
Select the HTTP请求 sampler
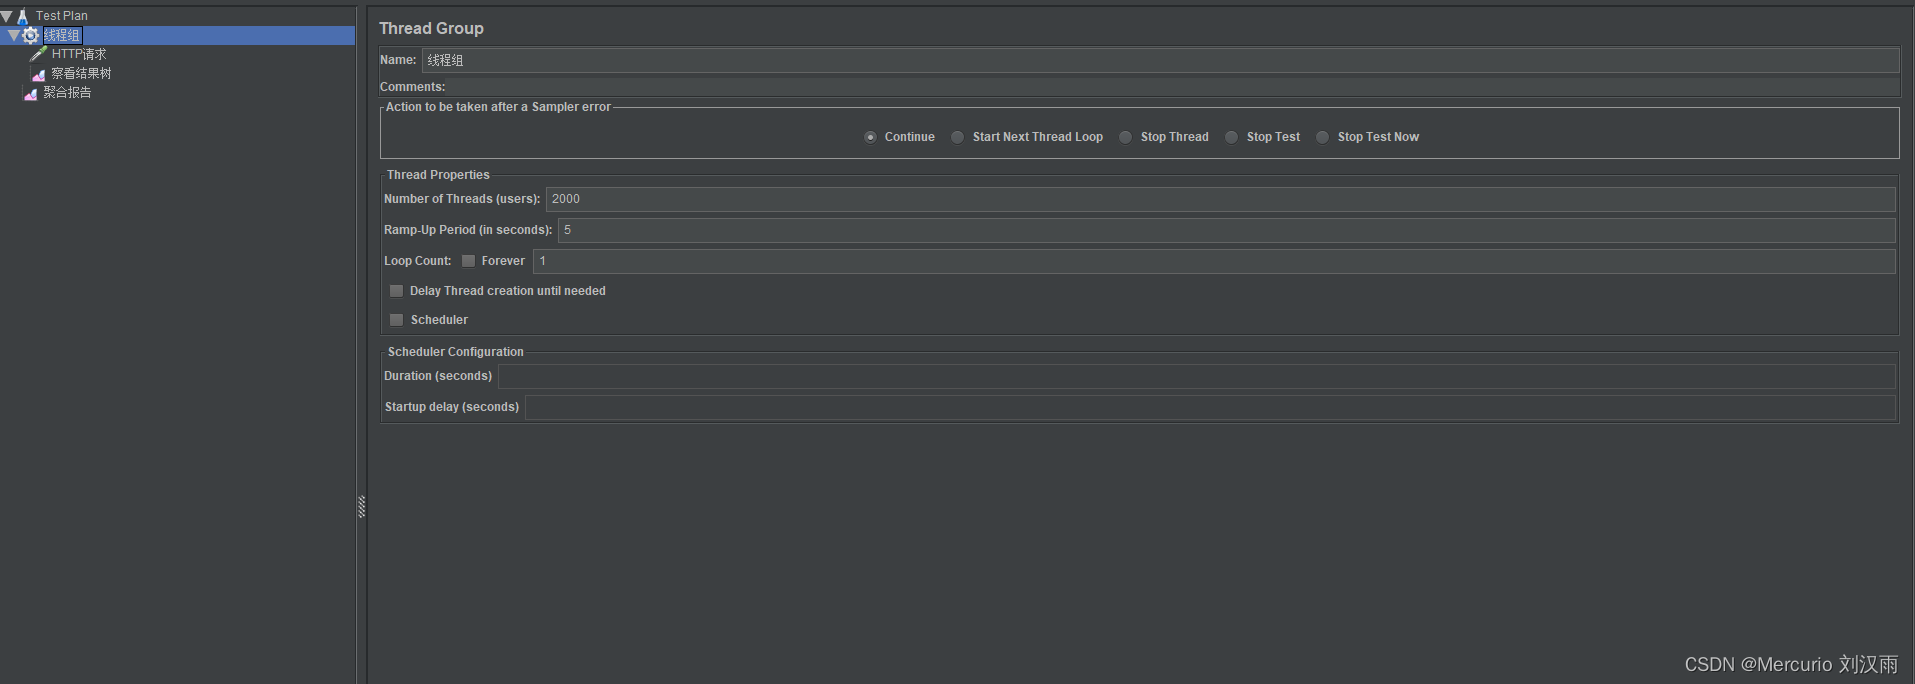click(79, 54)
